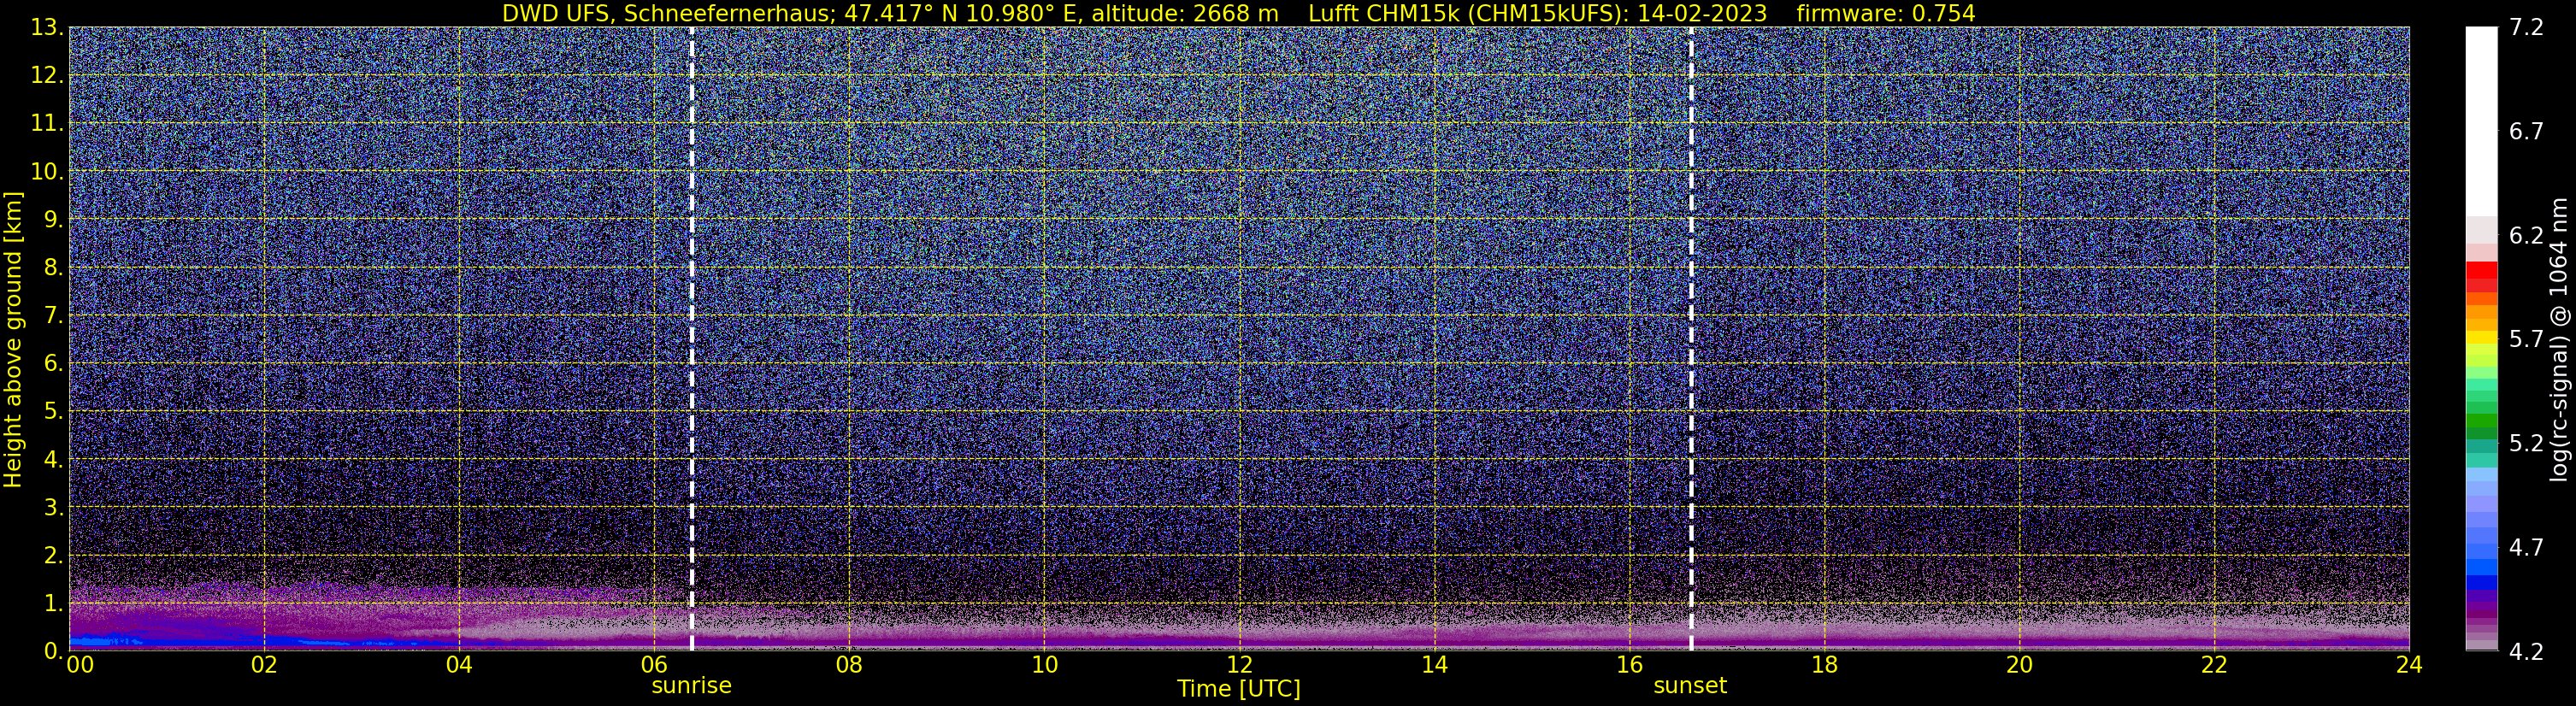This screenshot has height=706, width=2576.
Task: Click the "11." height axis tick label
Action: pyautogui.click(x=46, y=123)
